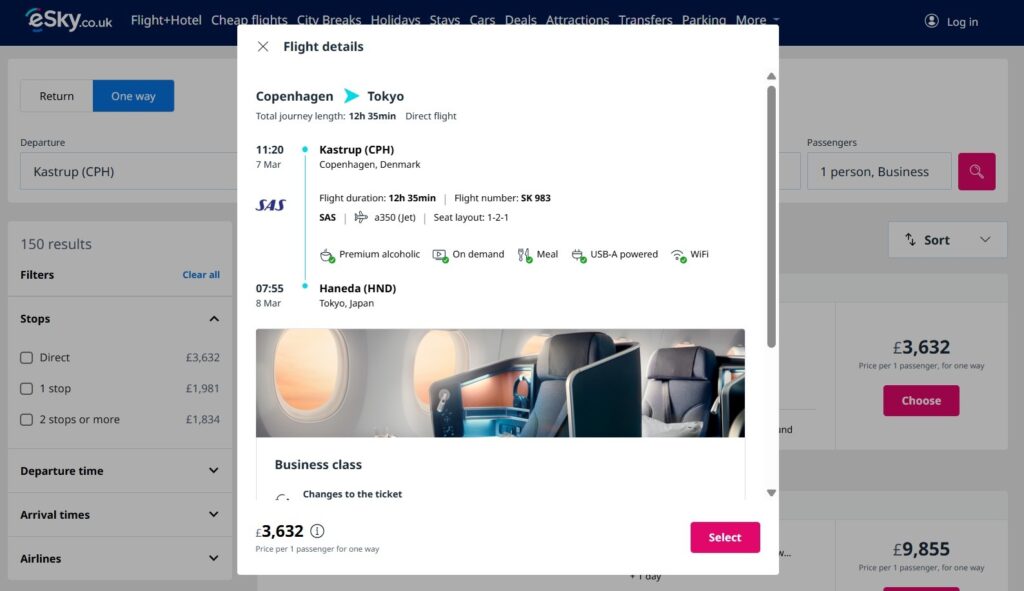Collapse the Stops filter section
The height and width of the screenshot is (591, 1024).
[x=213, y=318]
